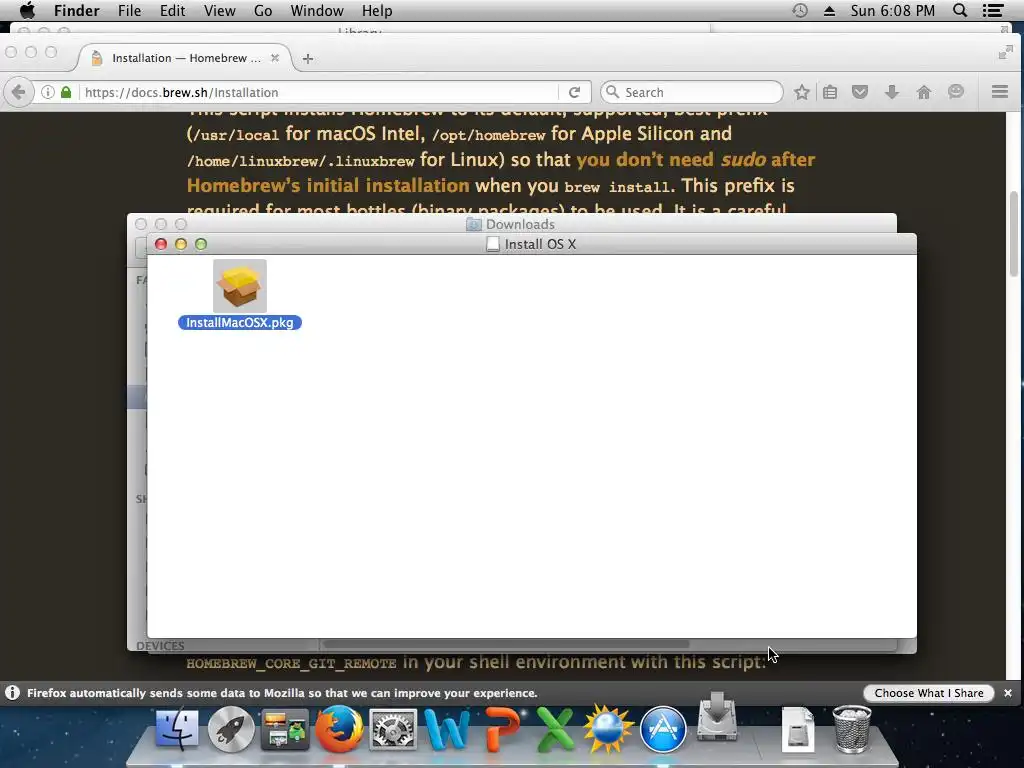Show site information for docs.brew.sh
This screenshot has width=1024, height=768.
pos(48,92)
